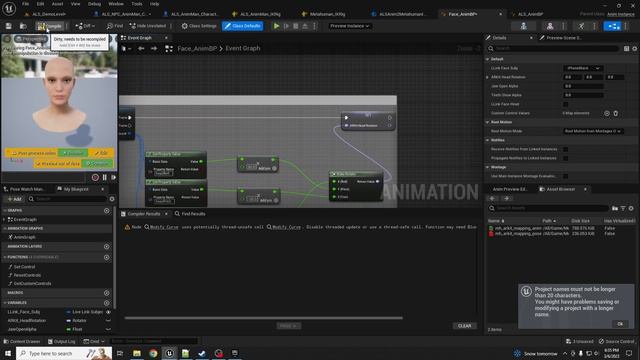Click the frame skip icon beside Play

(287, 26)
